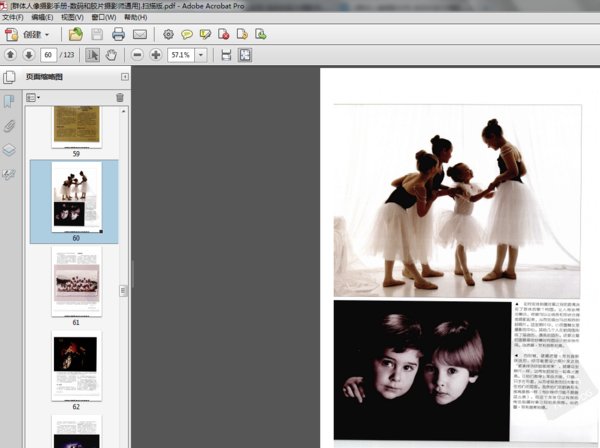Collapse the page thumbnails panel
The image size is (600, 448).
click(x=124, y=77)
